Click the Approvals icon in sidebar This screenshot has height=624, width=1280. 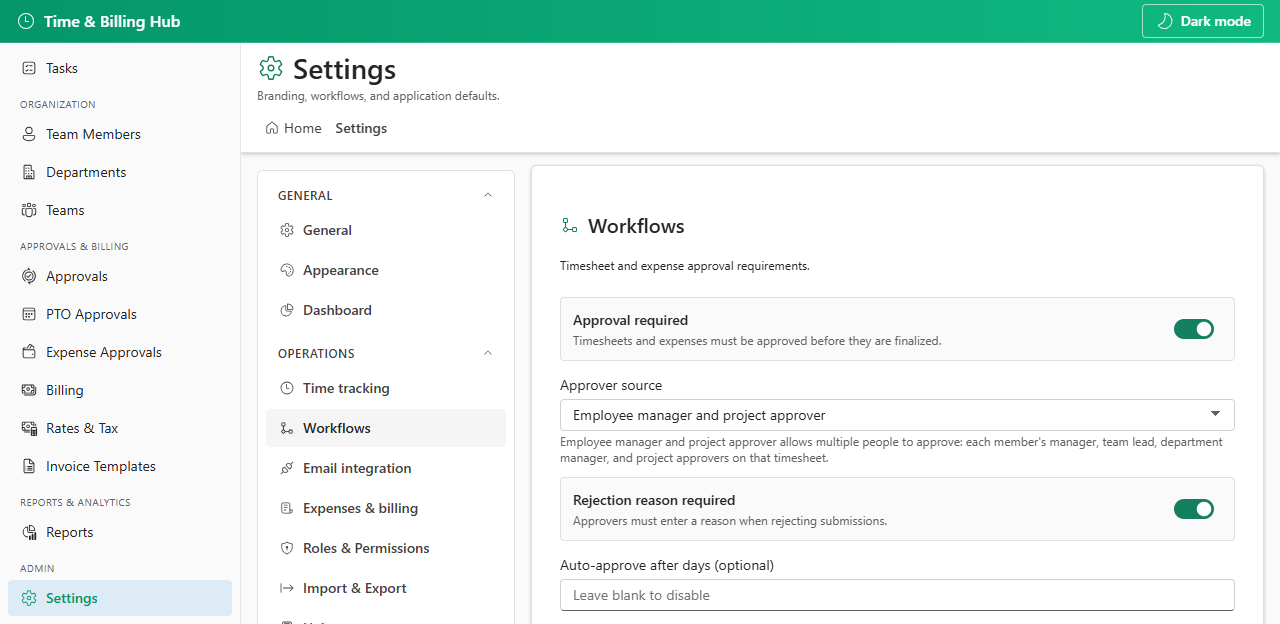(x=29, y=276)
